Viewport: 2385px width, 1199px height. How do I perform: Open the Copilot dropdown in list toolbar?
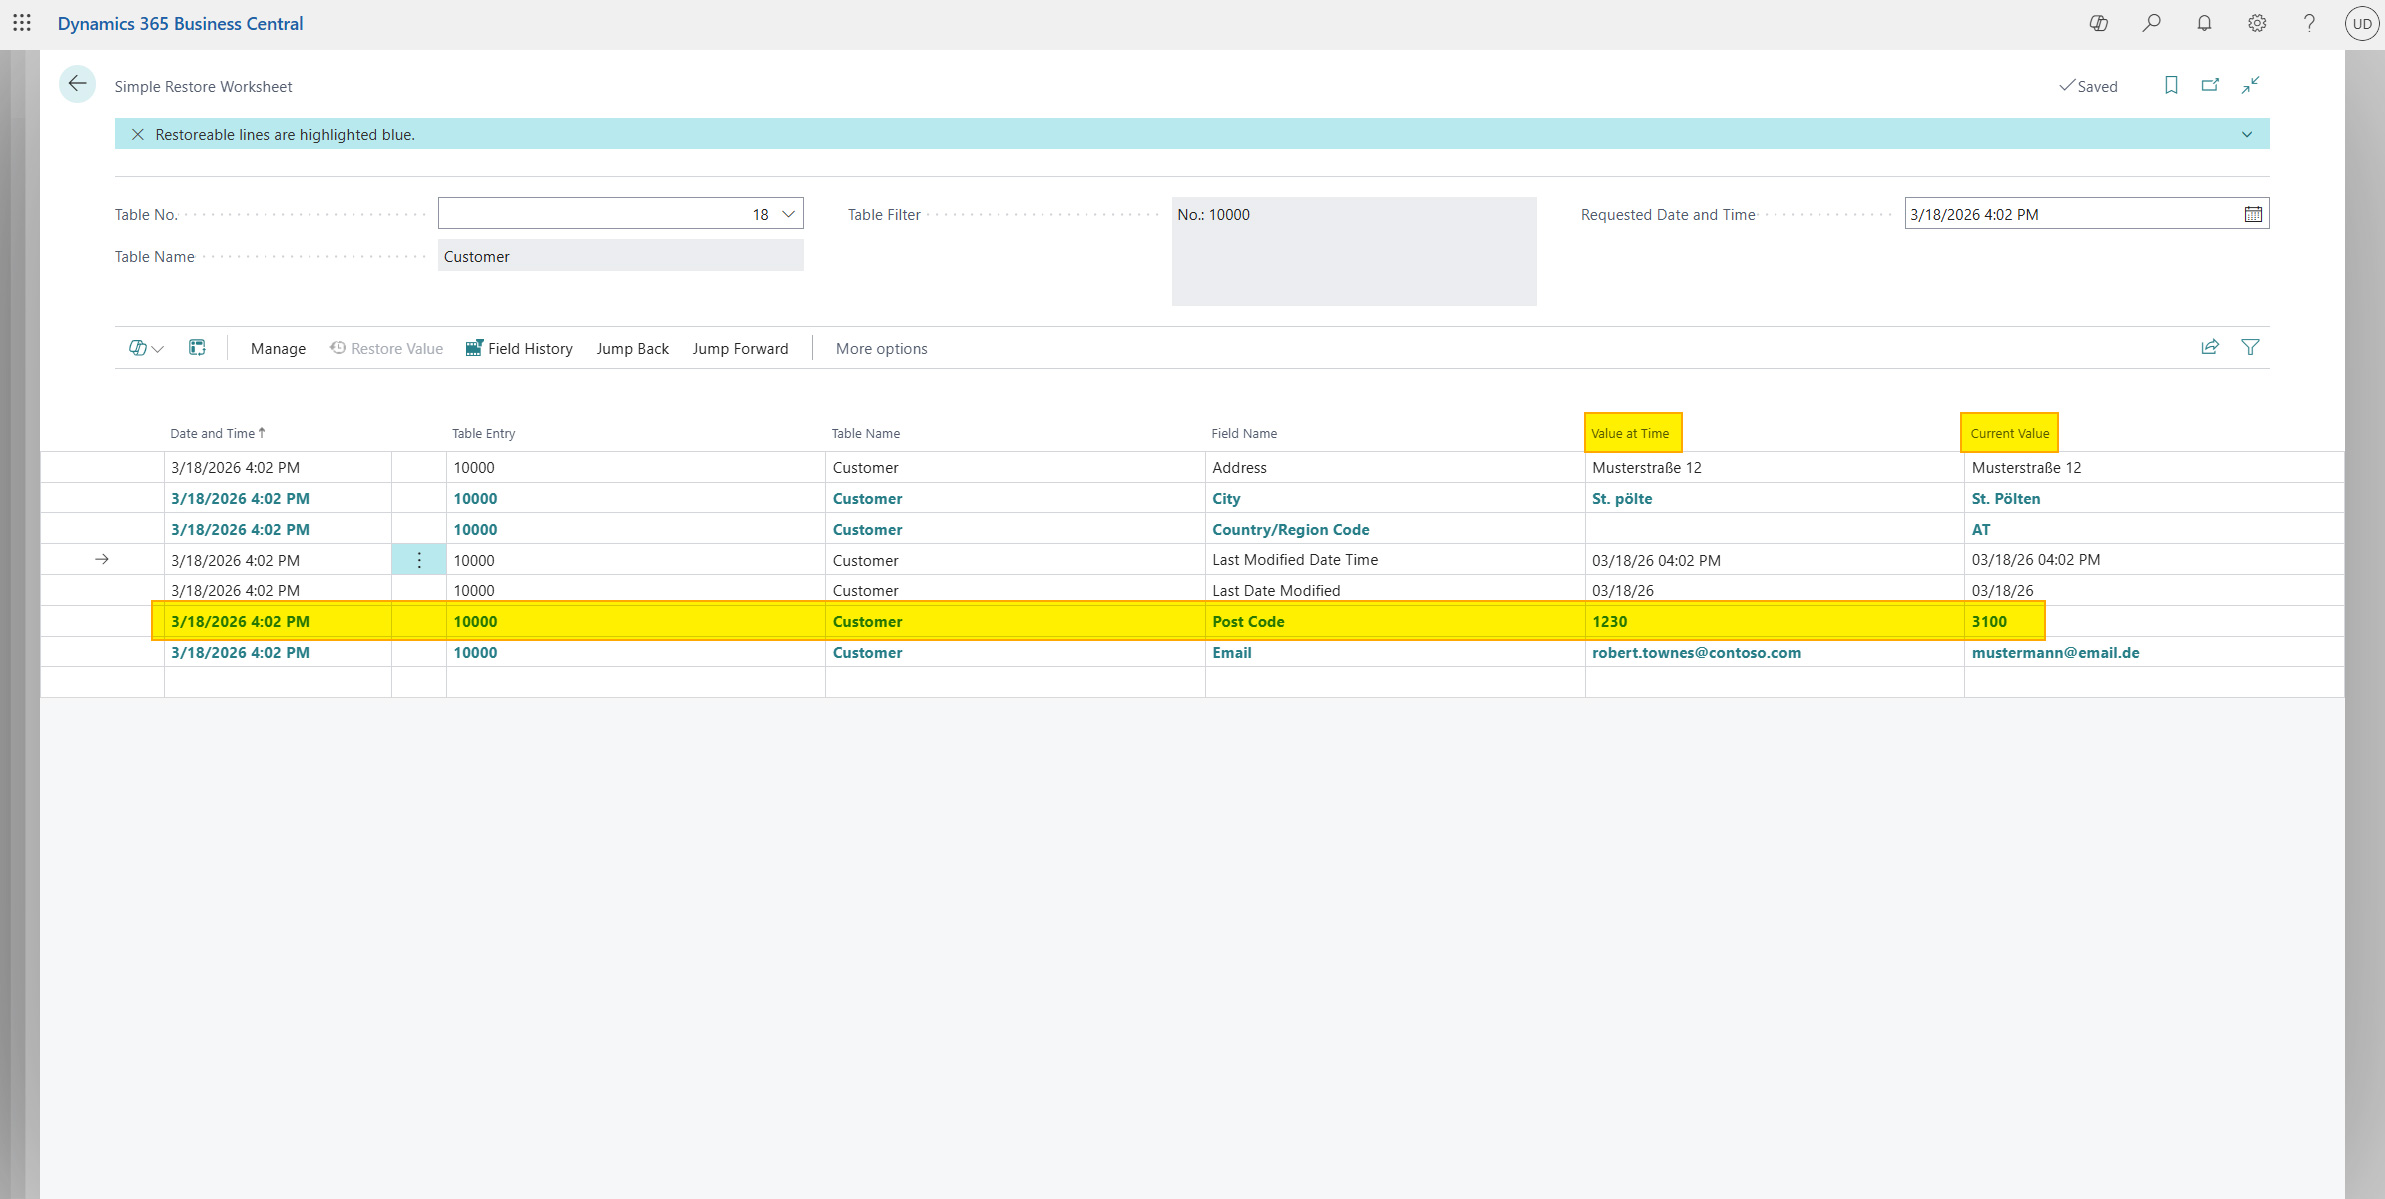[x=146, y=348]
